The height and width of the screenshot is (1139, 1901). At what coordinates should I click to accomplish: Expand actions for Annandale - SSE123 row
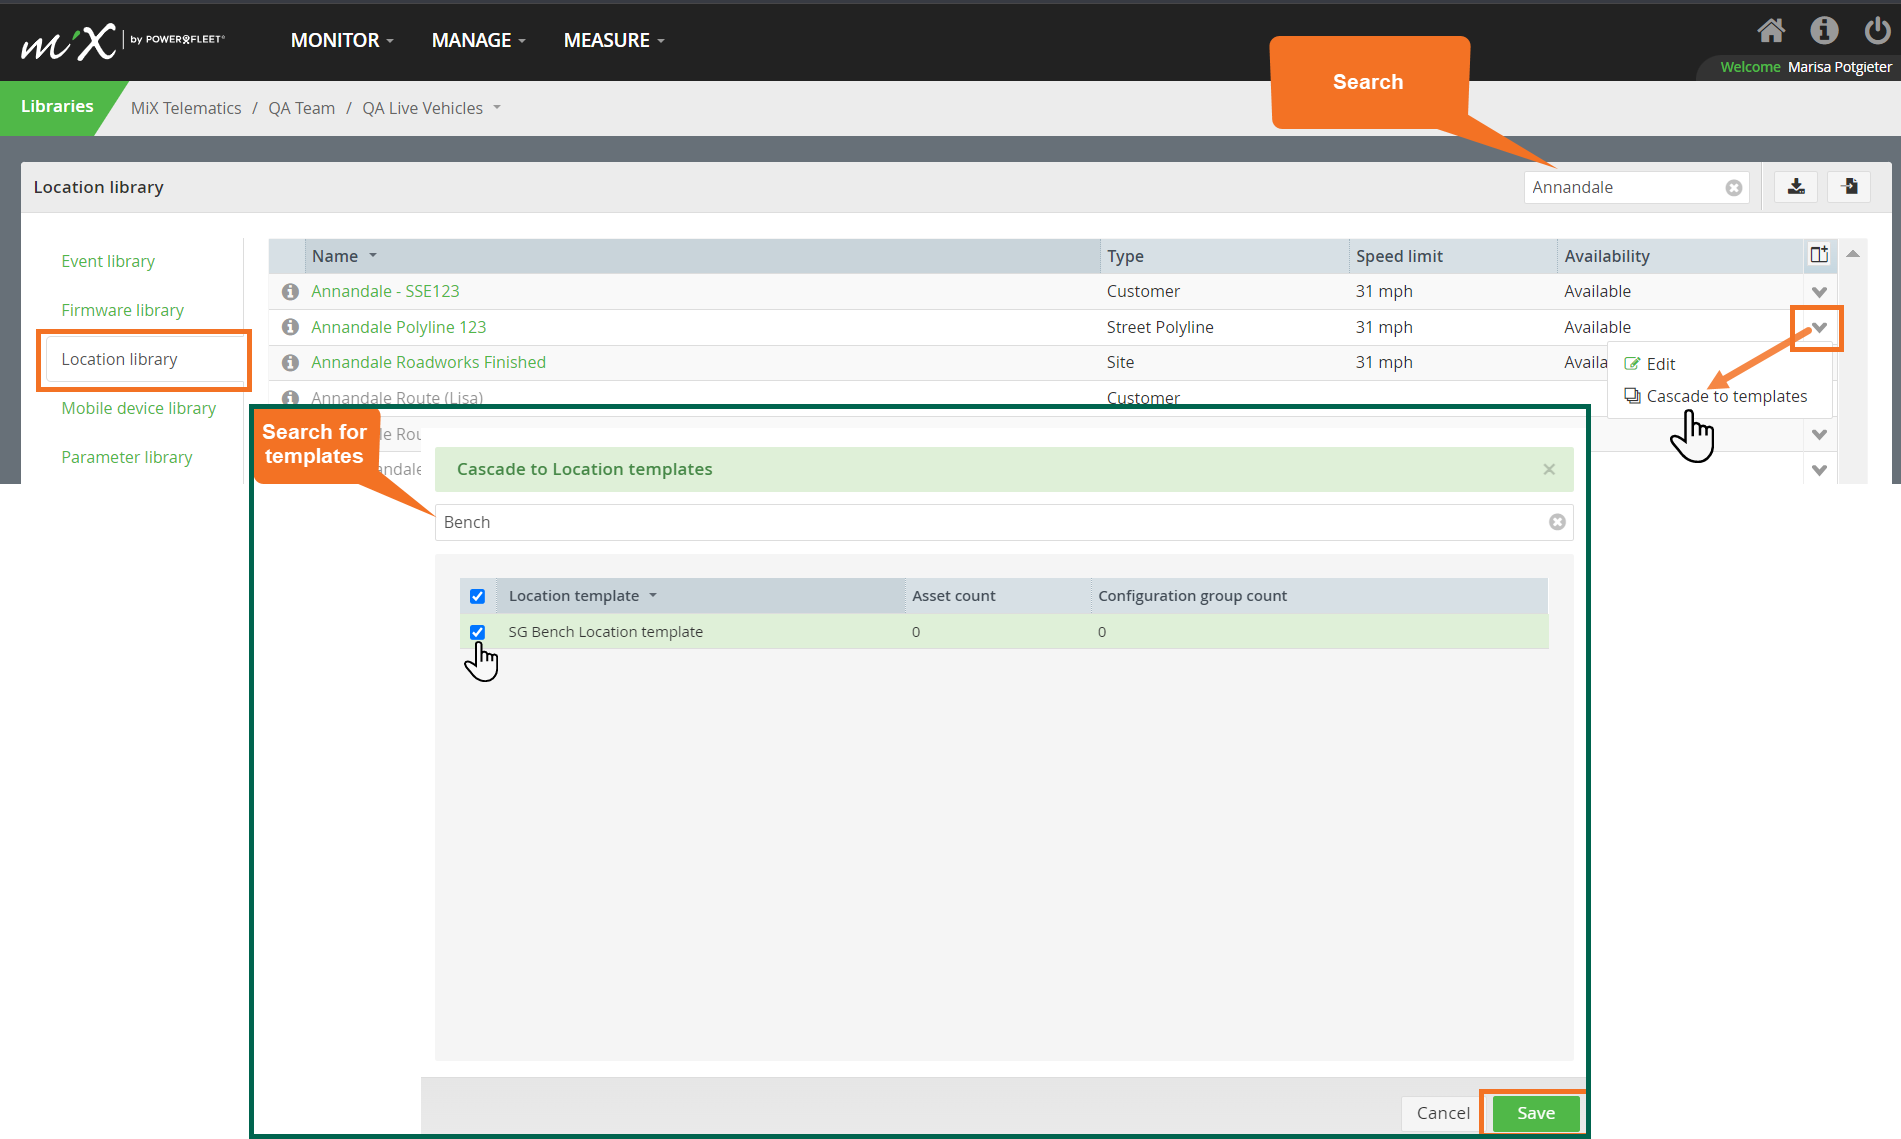(1819, 292)
